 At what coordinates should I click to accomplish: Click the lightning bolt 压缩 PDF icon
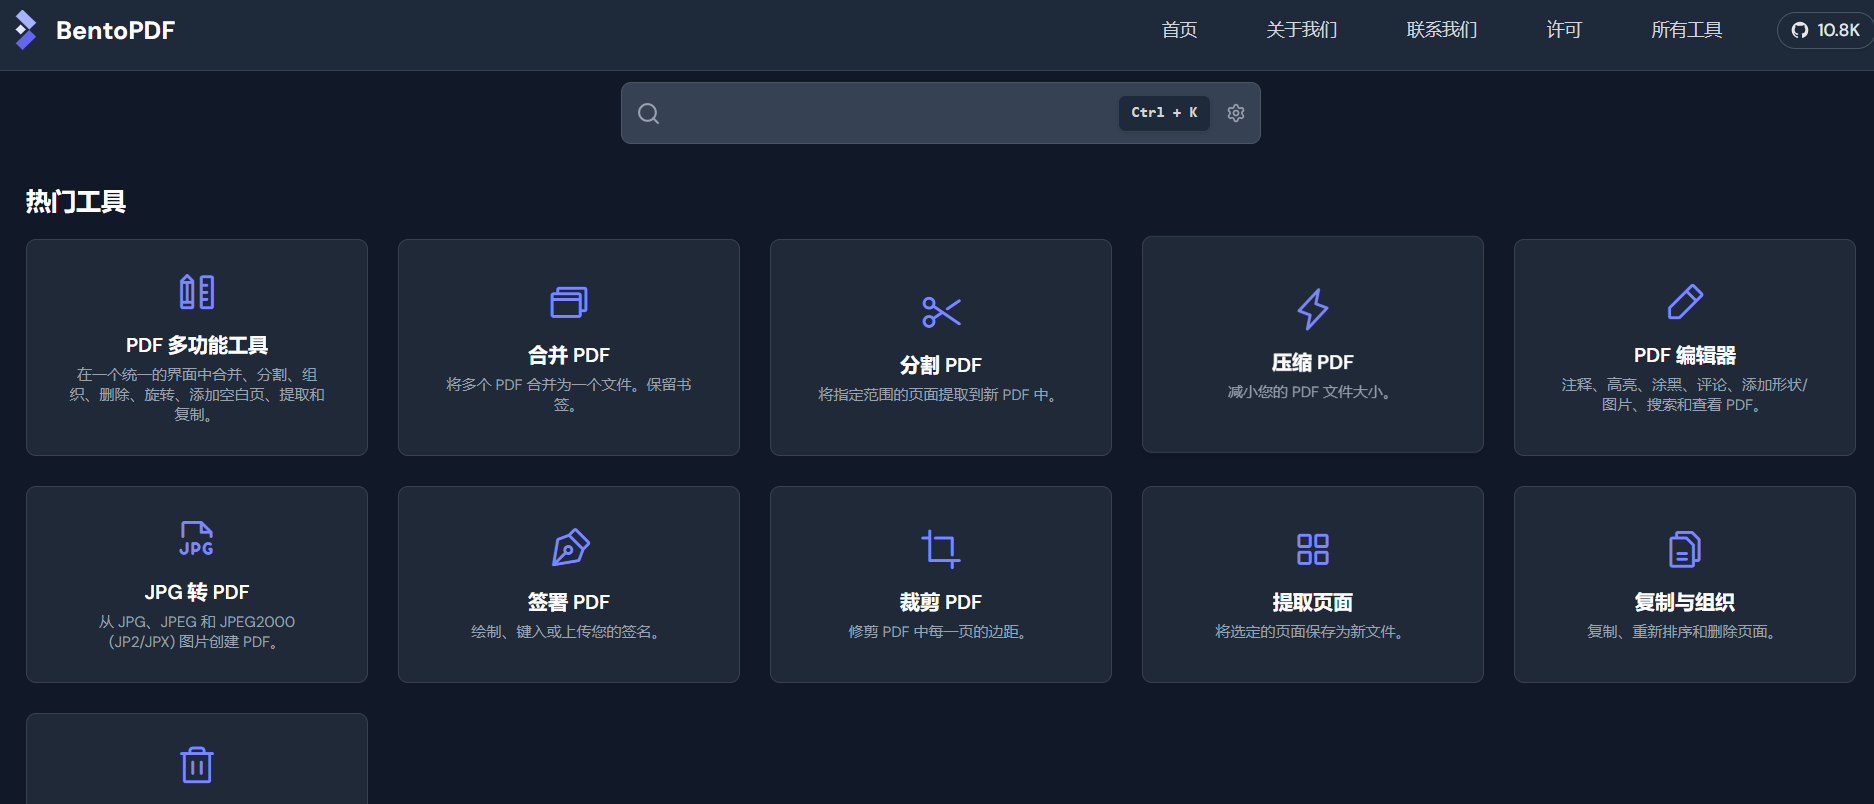(1312, 309)
